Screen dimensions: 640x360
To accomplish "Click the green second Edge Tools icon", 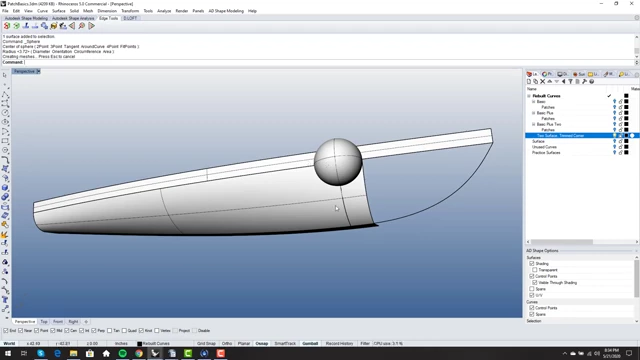I will click(16, 26).
